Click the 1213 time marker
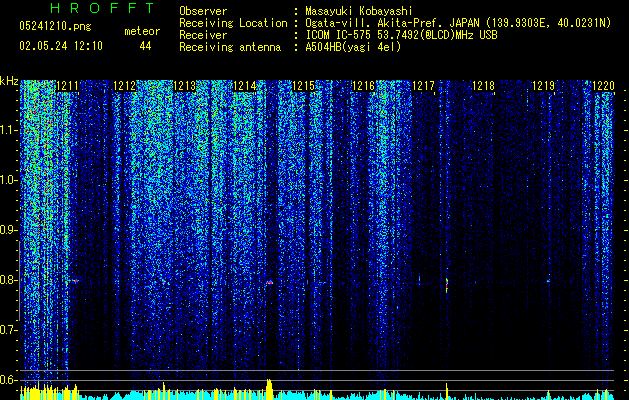This screenshot has height=400, width=629. [x=185, y=86]
